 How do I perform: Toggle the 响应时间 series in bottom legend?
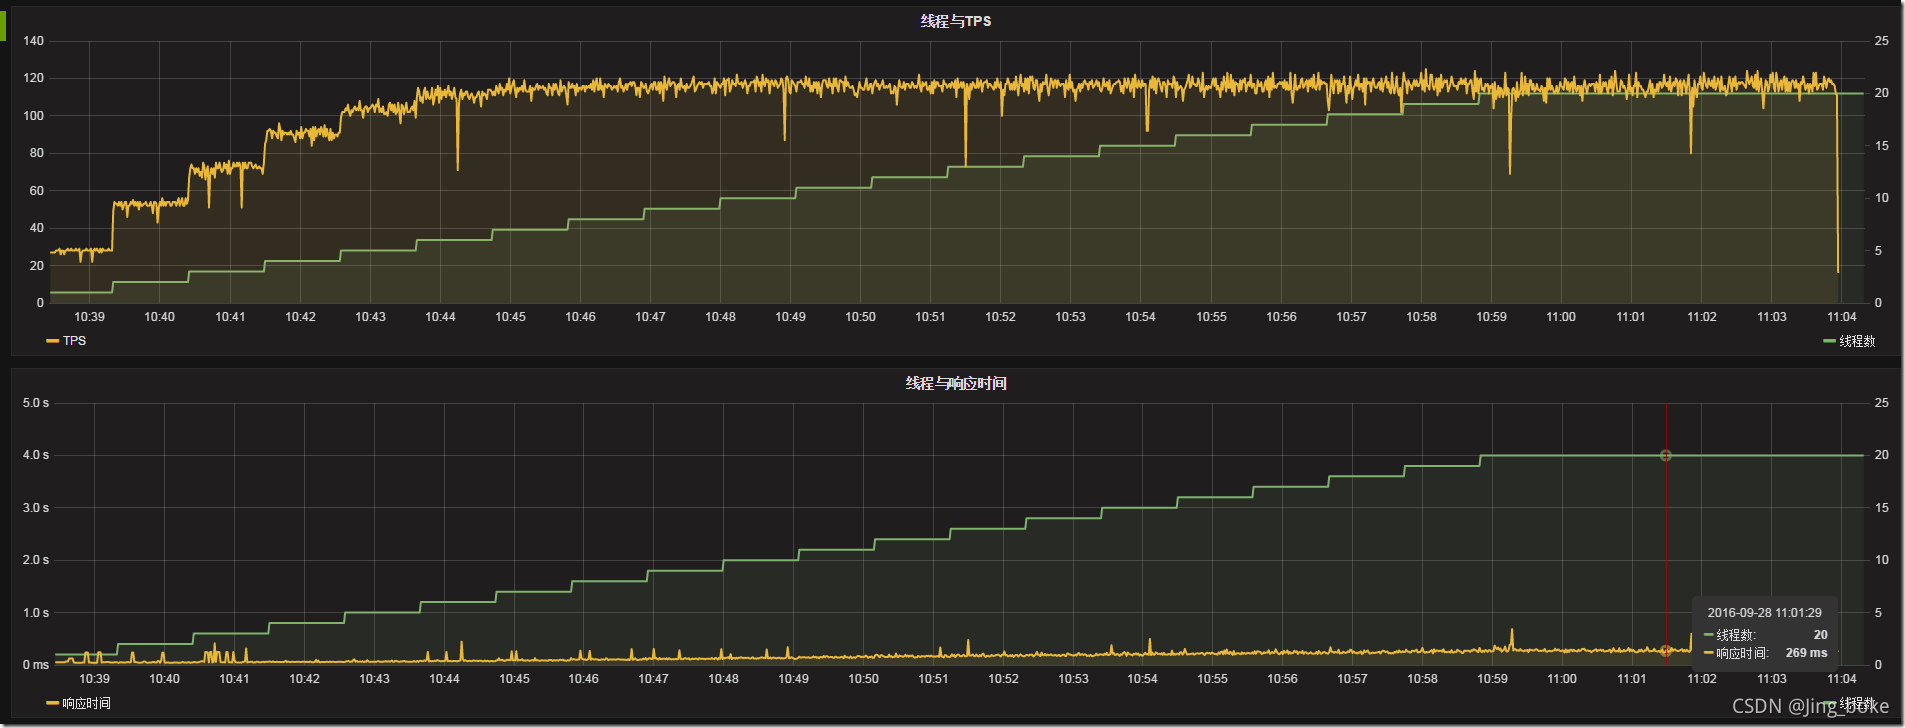coord(86,703)
